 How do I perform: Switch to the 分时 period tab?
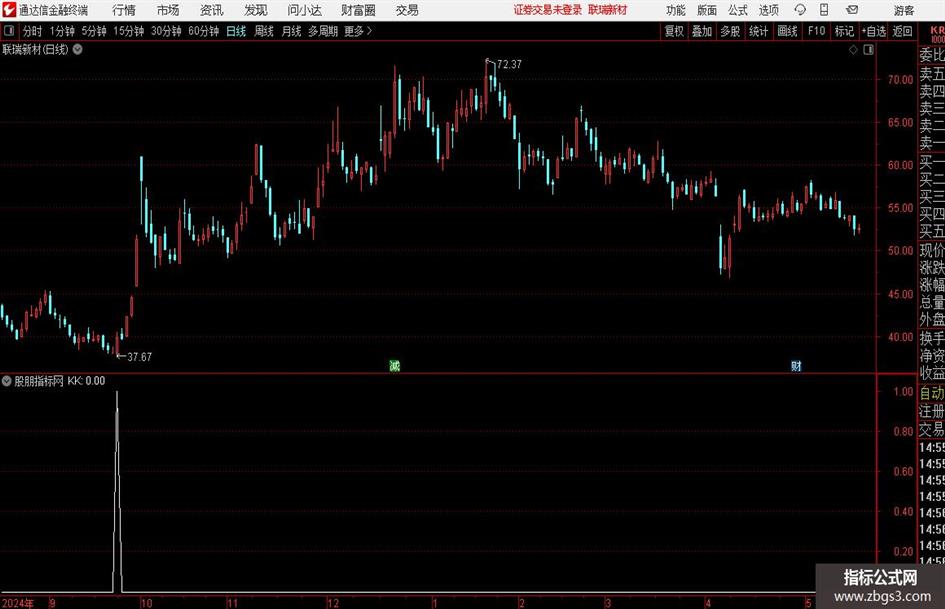click(33, 31)
